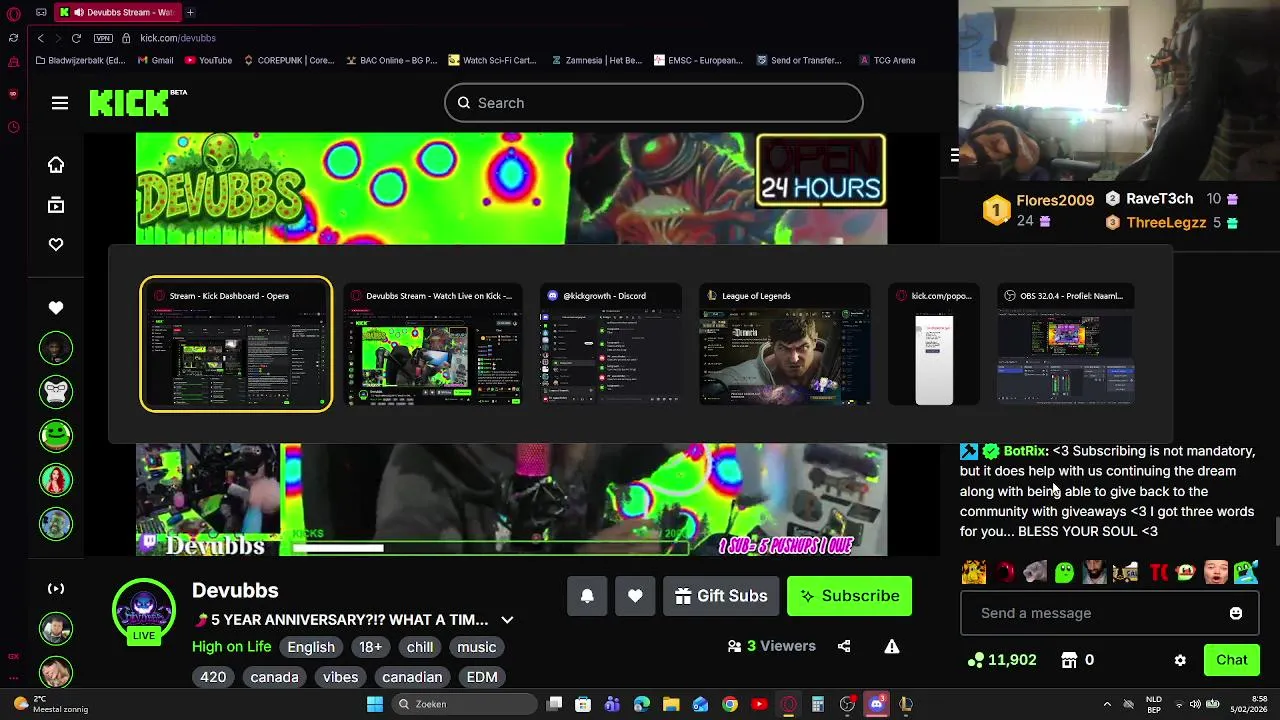Switch to @kickgrowth Discord window
Viewport: 1280px width, 720px height.
click(609, 345)
